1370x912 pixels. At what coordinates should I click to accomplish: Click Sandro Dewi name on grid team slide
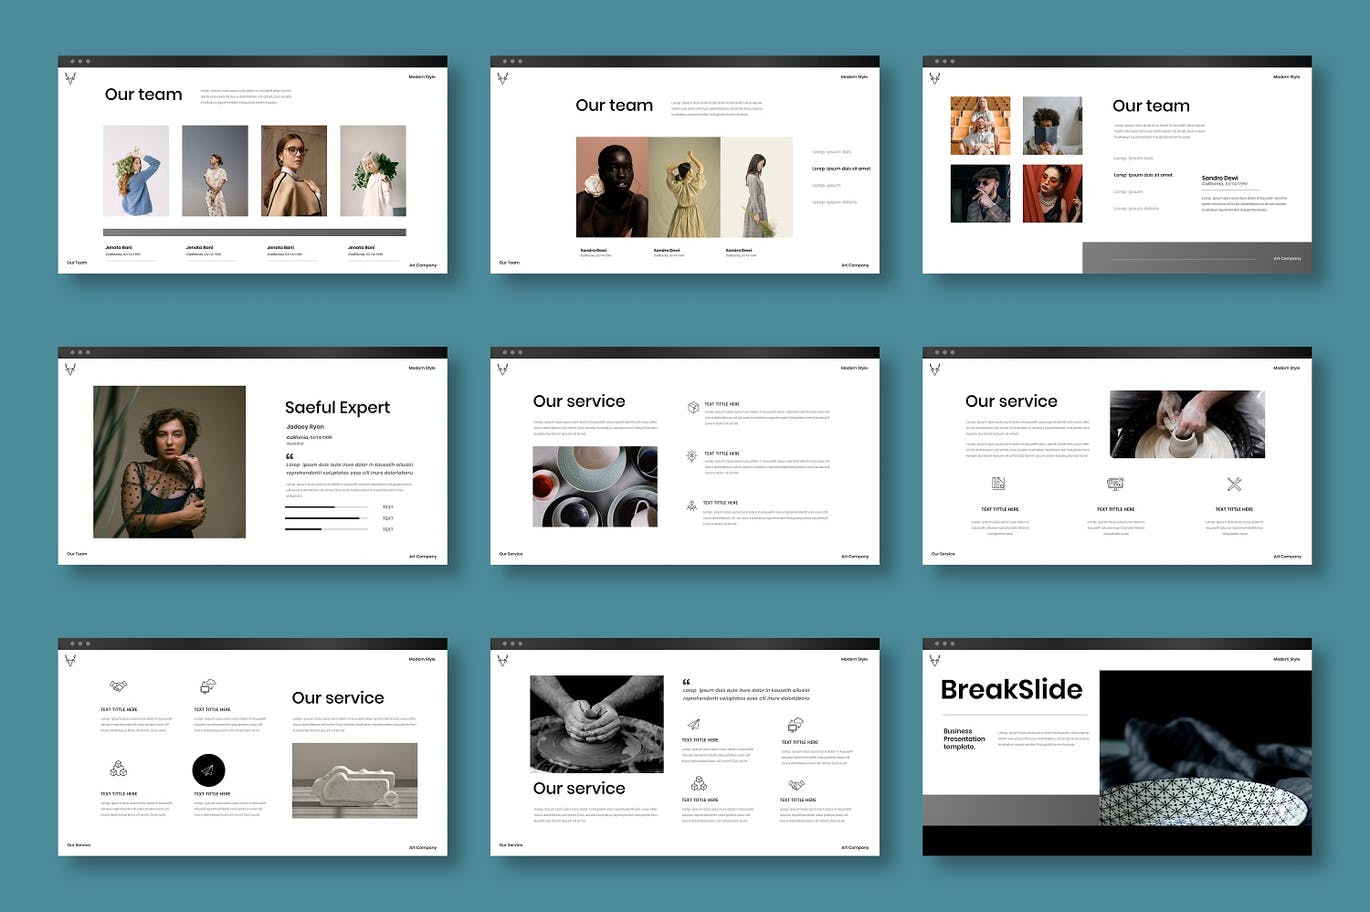tap(1219, 178)
